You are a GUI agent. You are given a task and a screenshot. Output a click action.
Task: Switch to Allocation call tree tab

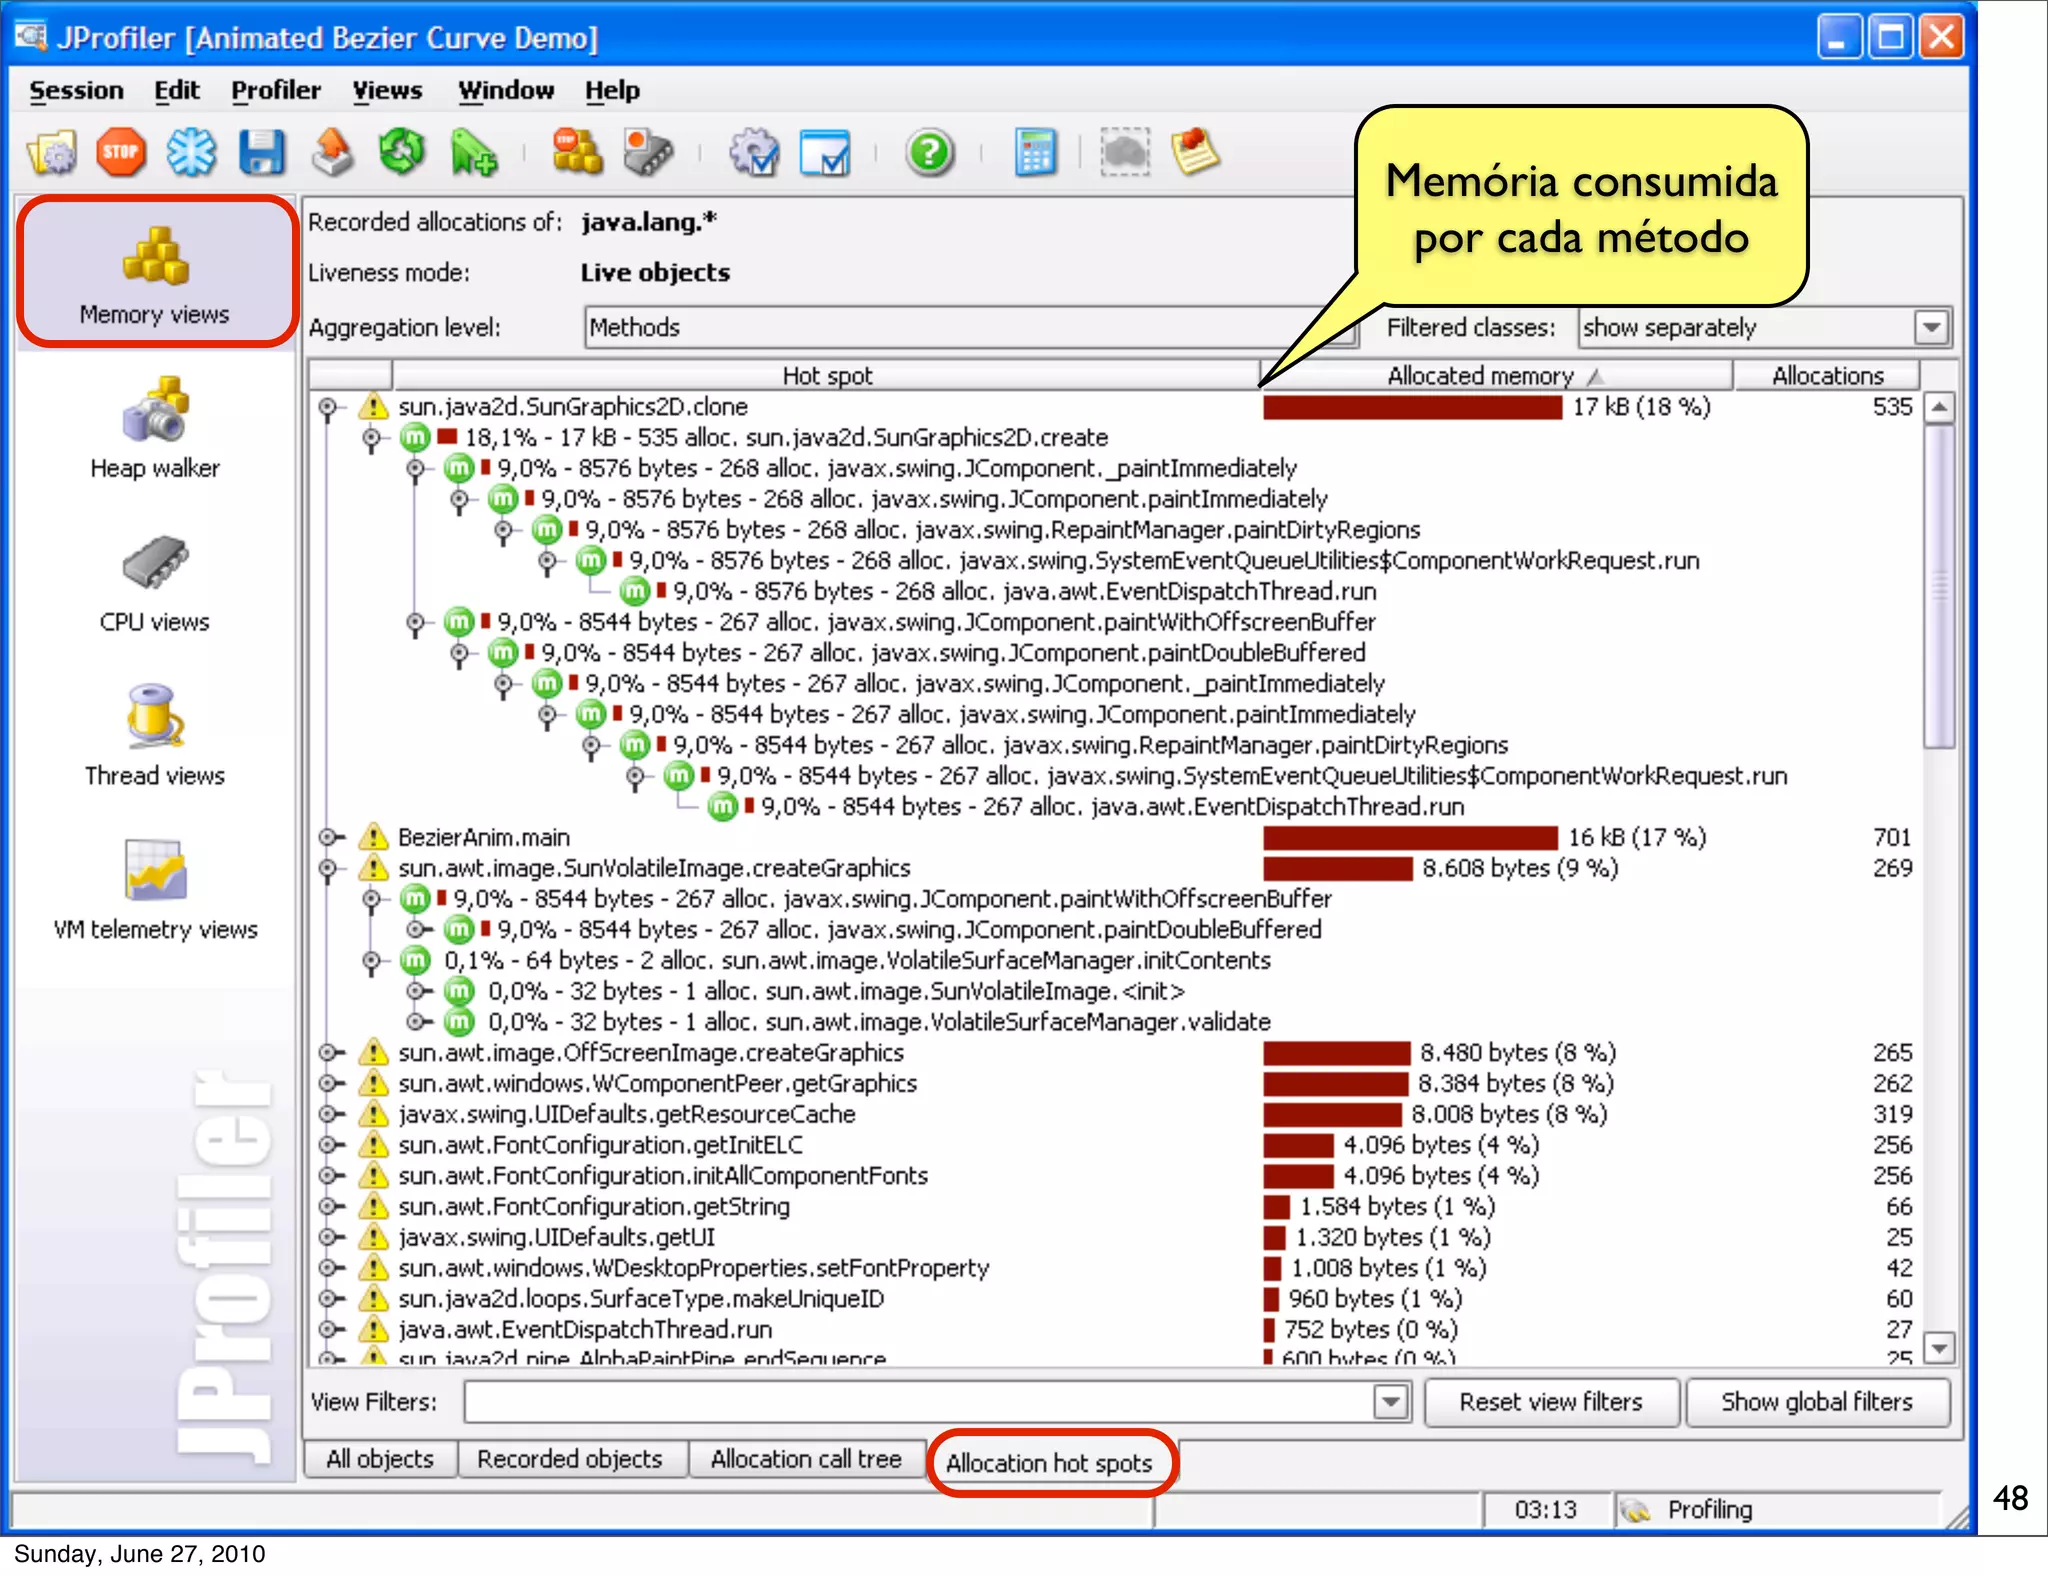[x=806, y=1459]
